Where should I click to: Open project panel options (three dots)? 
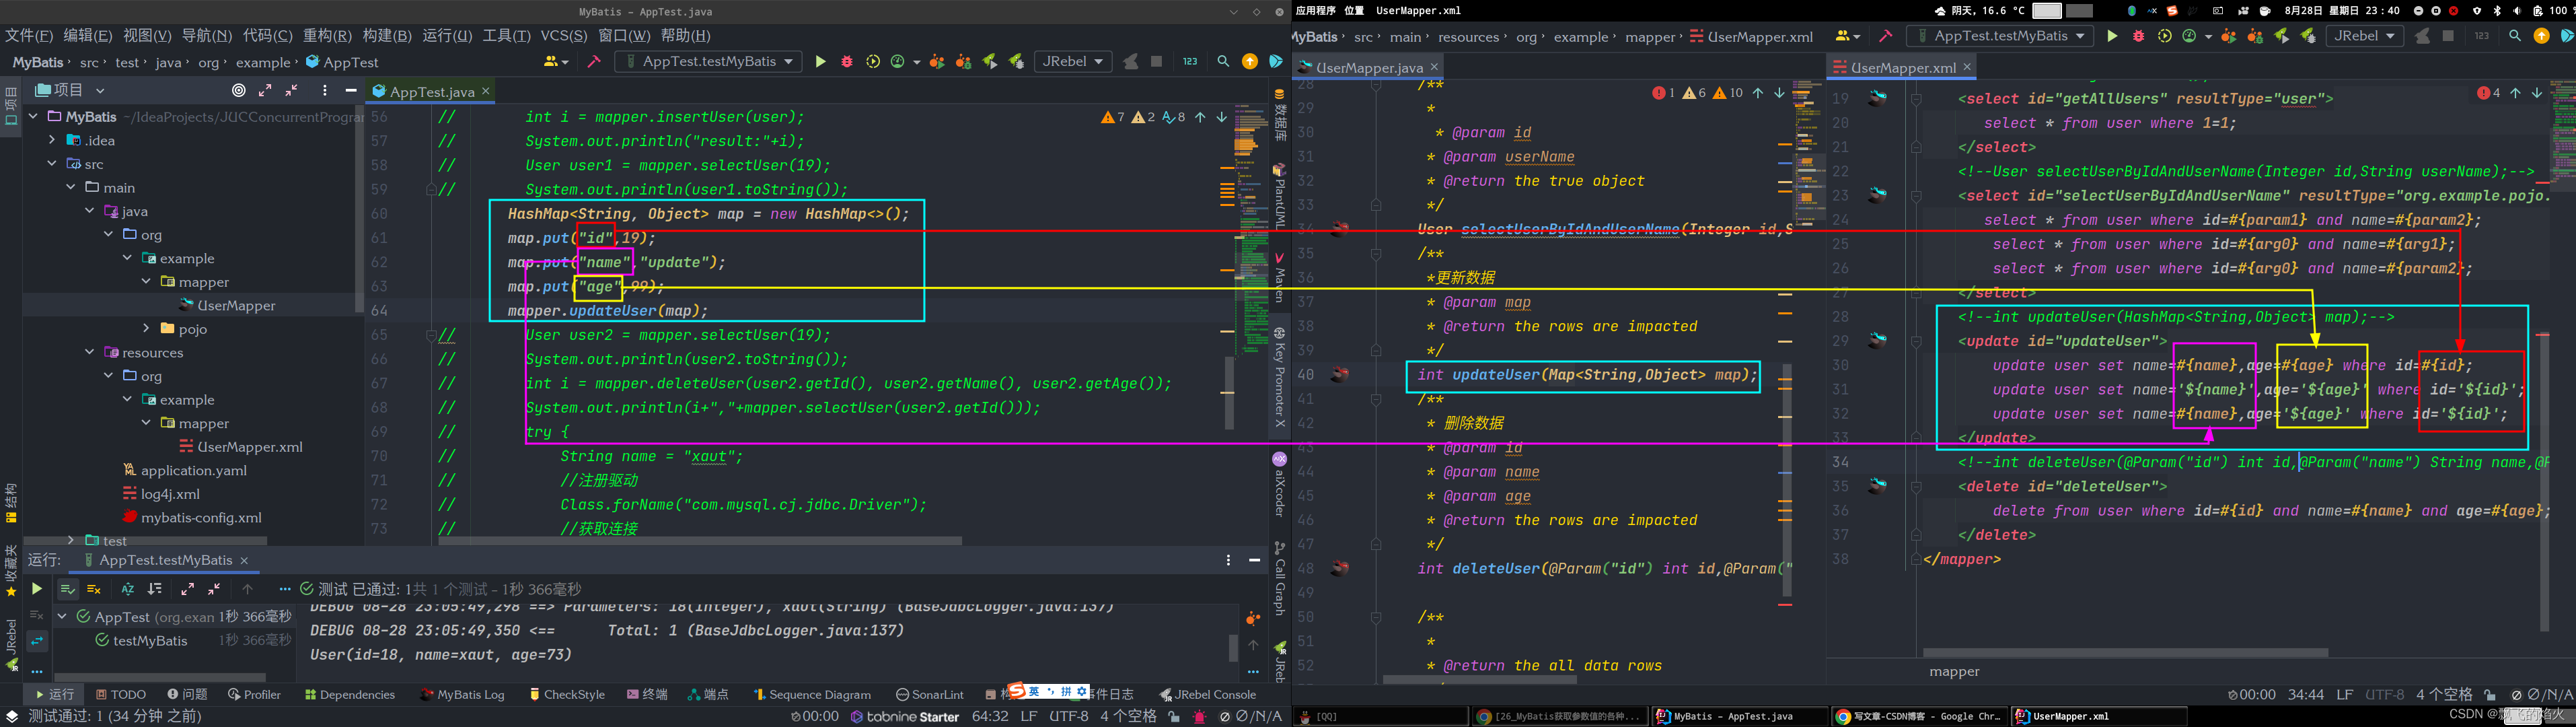325,90
